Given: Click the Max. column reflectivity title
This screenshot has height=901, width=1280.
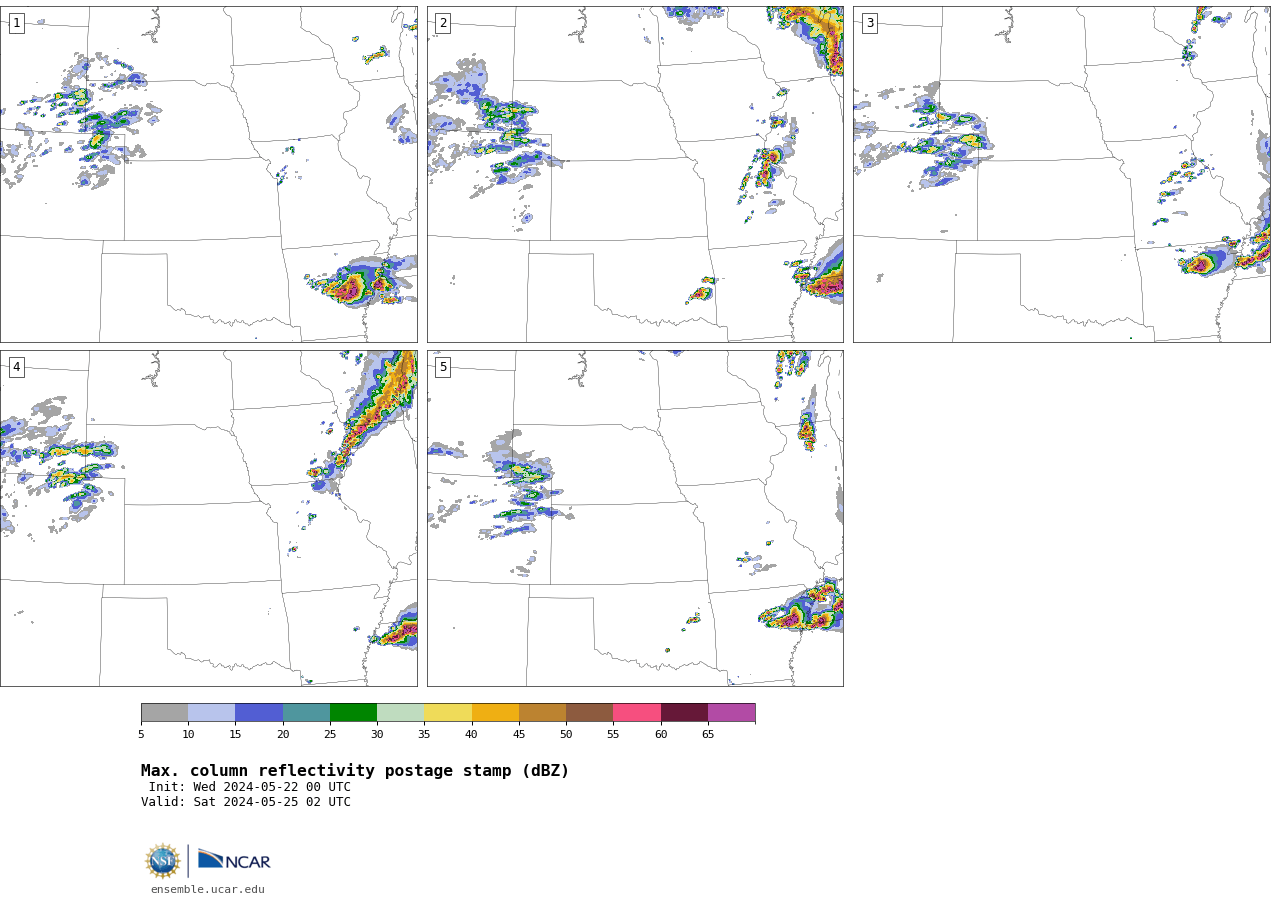Looking at the screenshot, I should click(355, 771).
